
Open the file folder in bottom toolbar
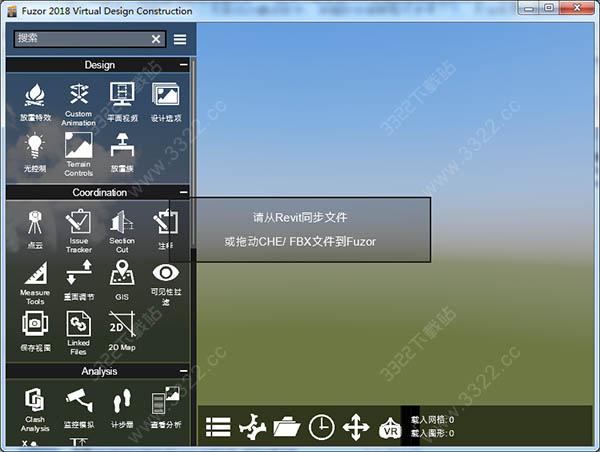click(x=287, y=427)
